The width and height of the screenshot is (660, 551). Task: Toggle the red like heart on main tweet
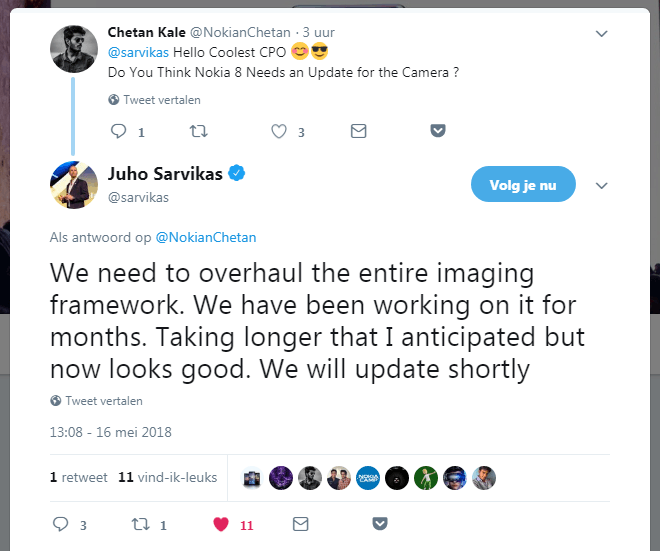tap(222, 524)
